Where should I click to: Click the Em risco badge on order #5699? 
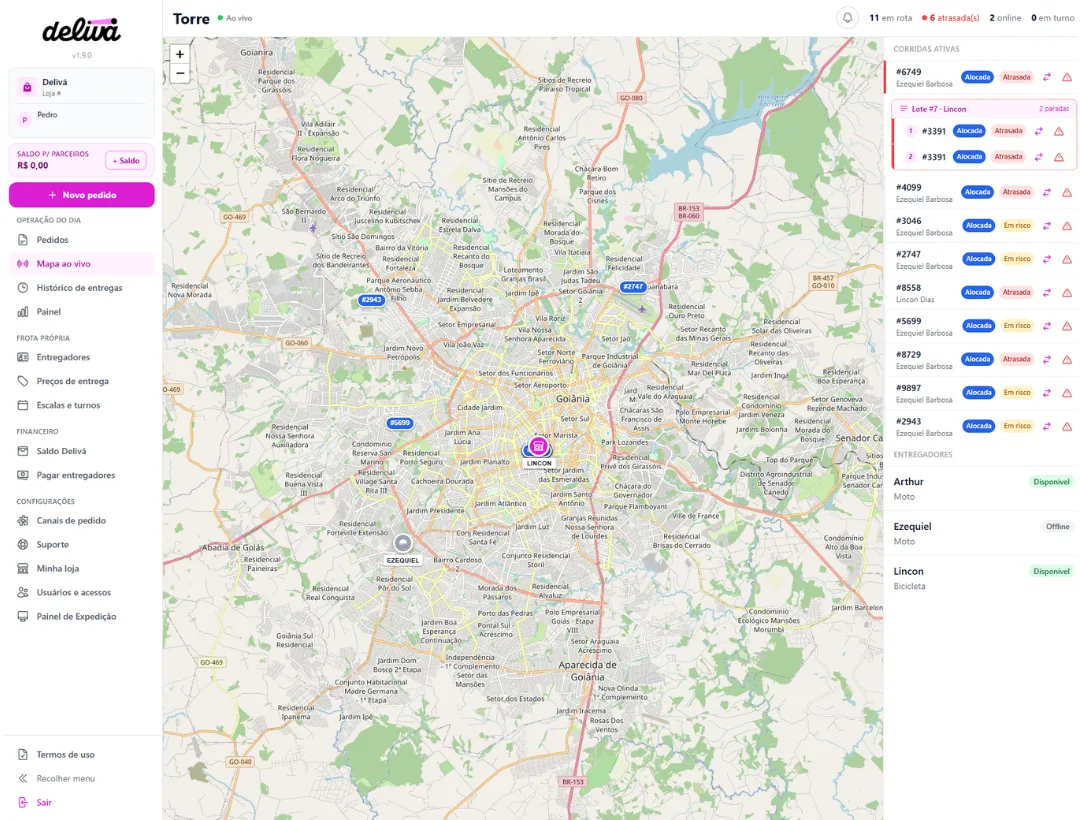pyautogui.click(x=1017, y=326)
